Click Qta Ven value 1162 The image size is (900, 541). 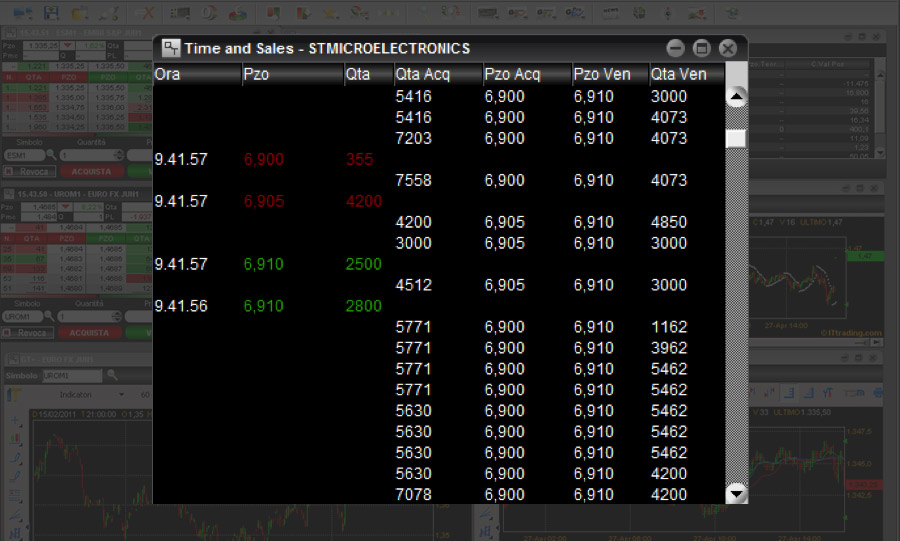tap(669, 327)
